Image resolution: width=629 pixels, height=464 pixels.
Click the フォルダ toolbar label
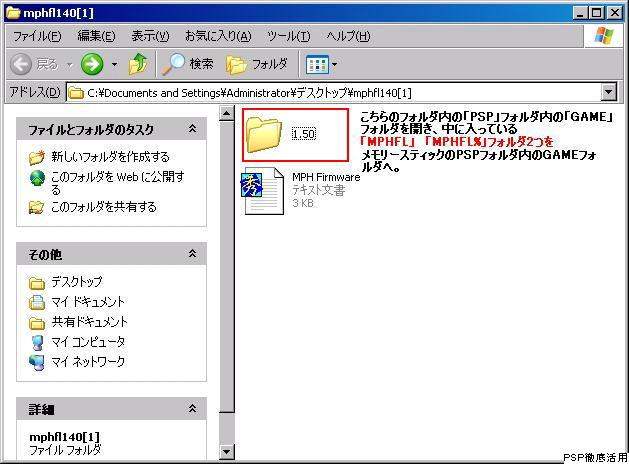pos(270,64)
